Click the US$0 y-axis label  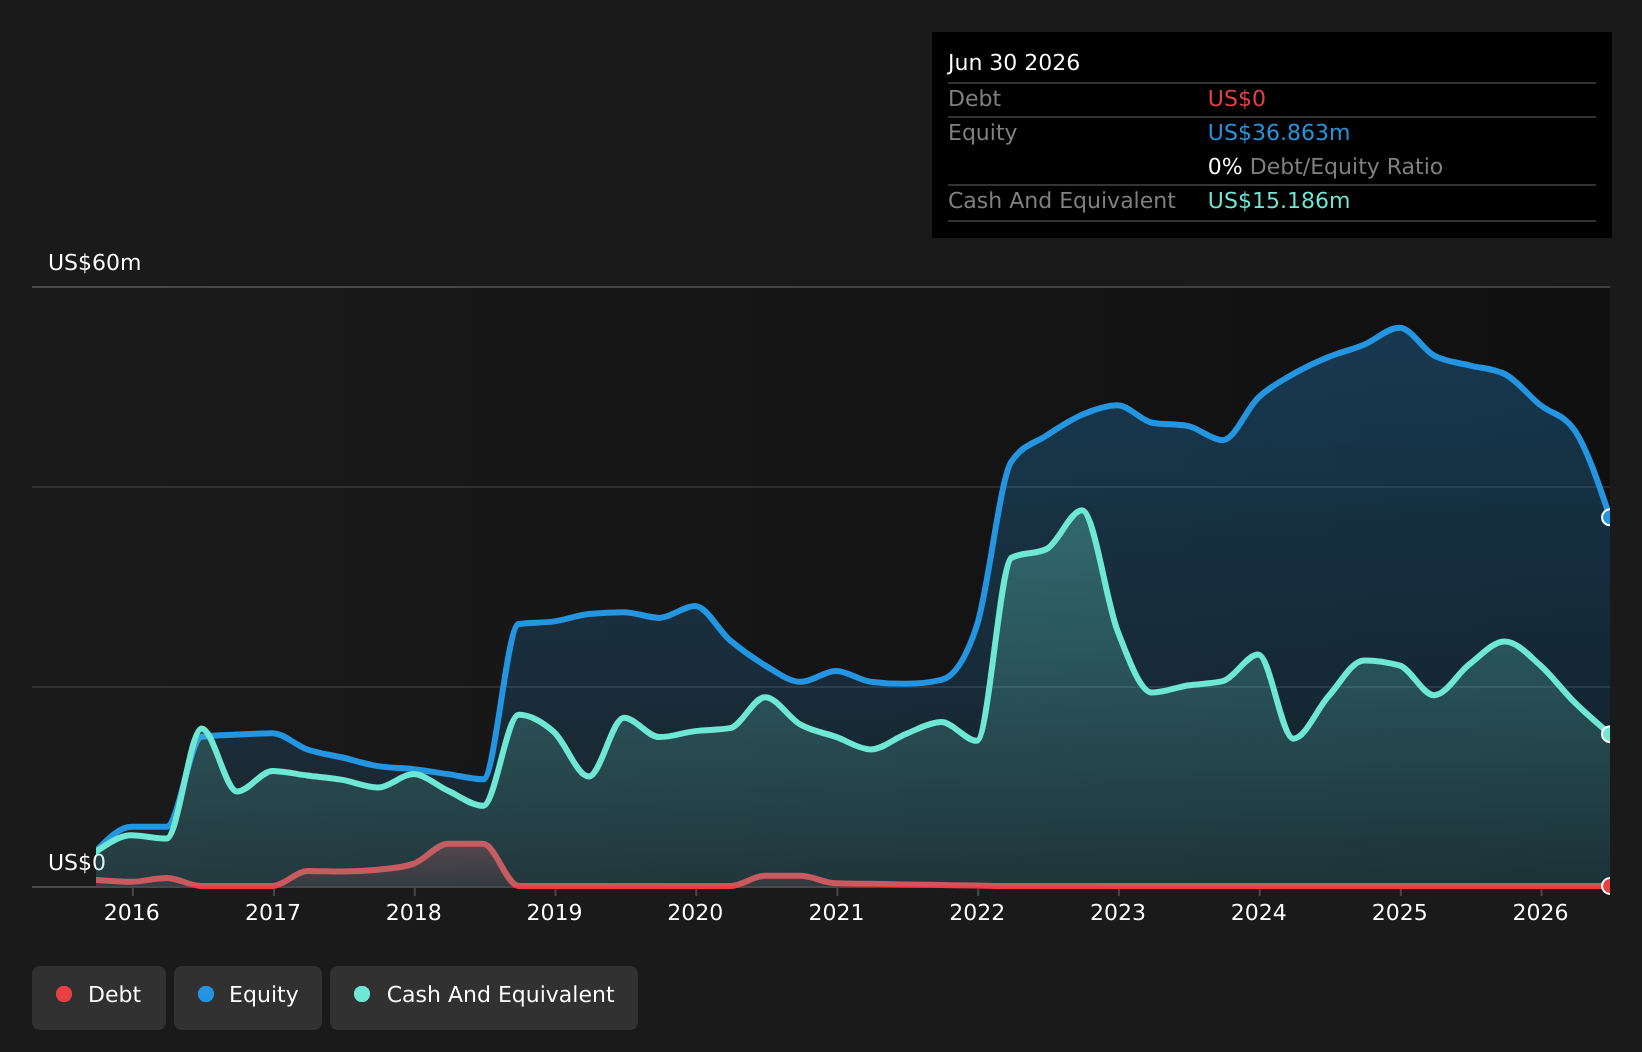[x=77, y=863]
